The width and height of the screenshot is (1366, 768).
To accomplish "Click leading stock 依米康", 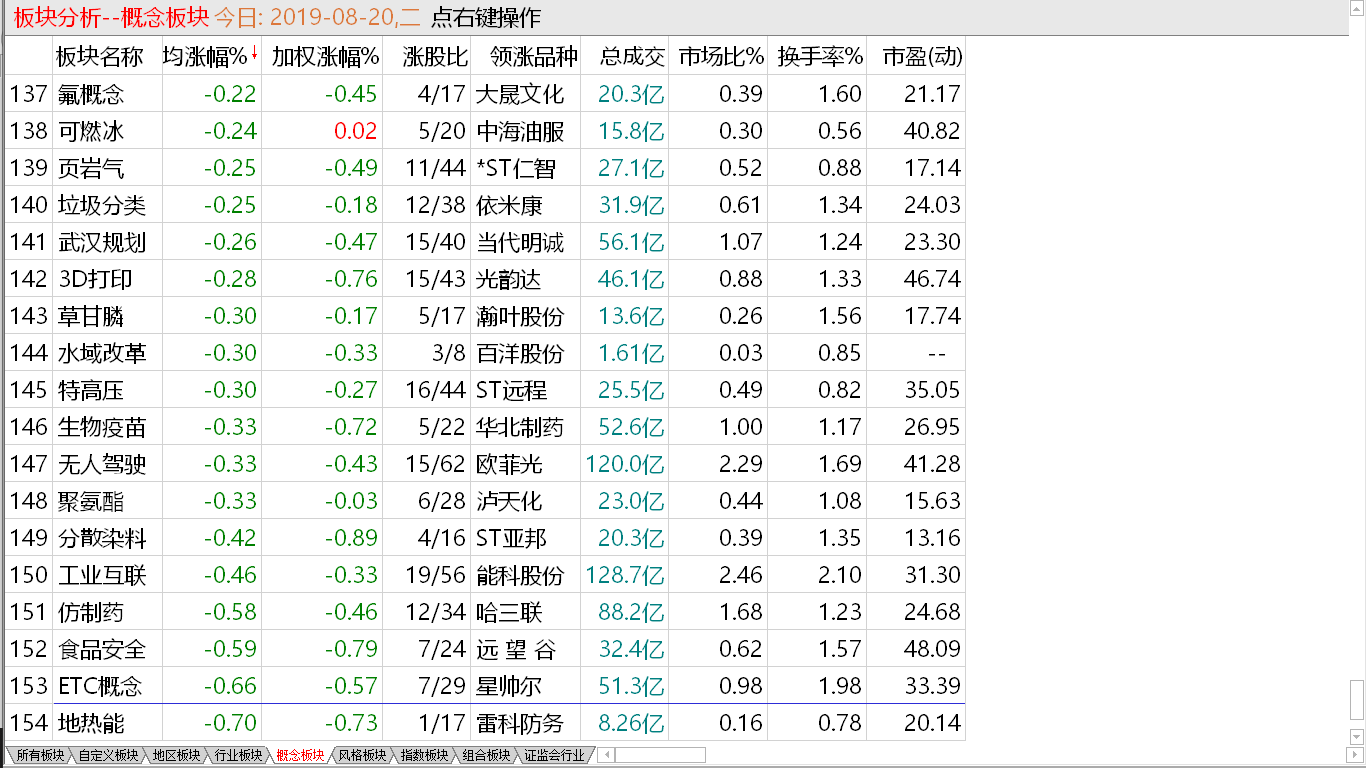I will [x=509, y=205].
